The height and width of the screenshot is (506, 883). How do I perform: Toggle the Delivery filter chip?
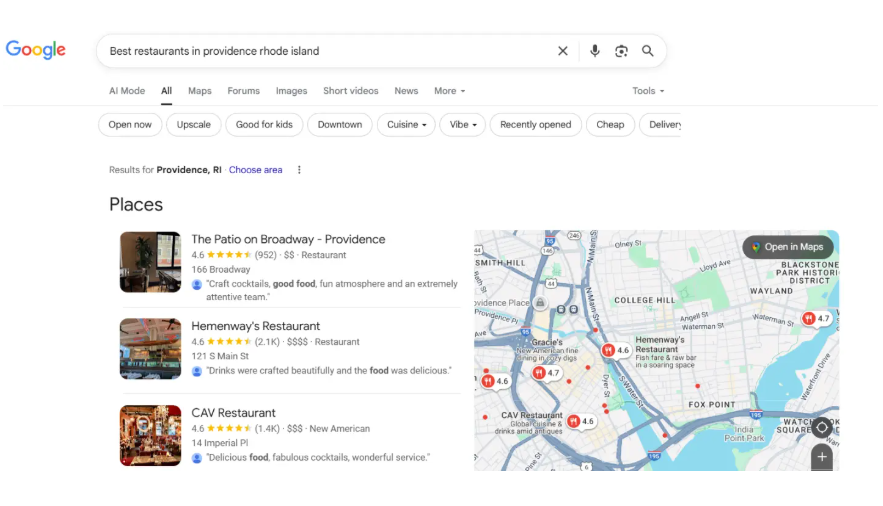661,125
